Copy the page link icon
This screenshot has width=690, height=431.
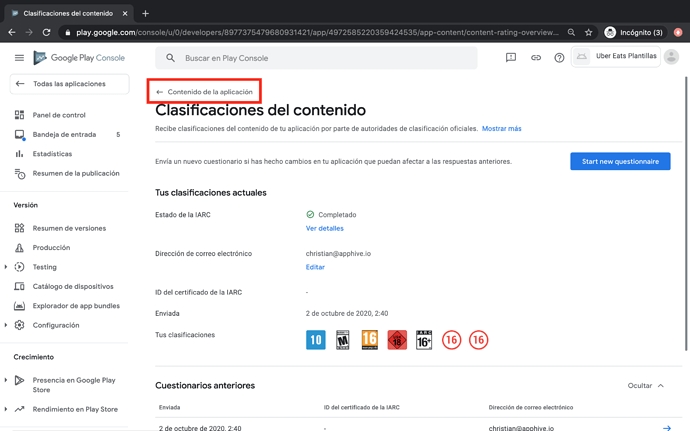pyautogui.click(x=536, y=58)
